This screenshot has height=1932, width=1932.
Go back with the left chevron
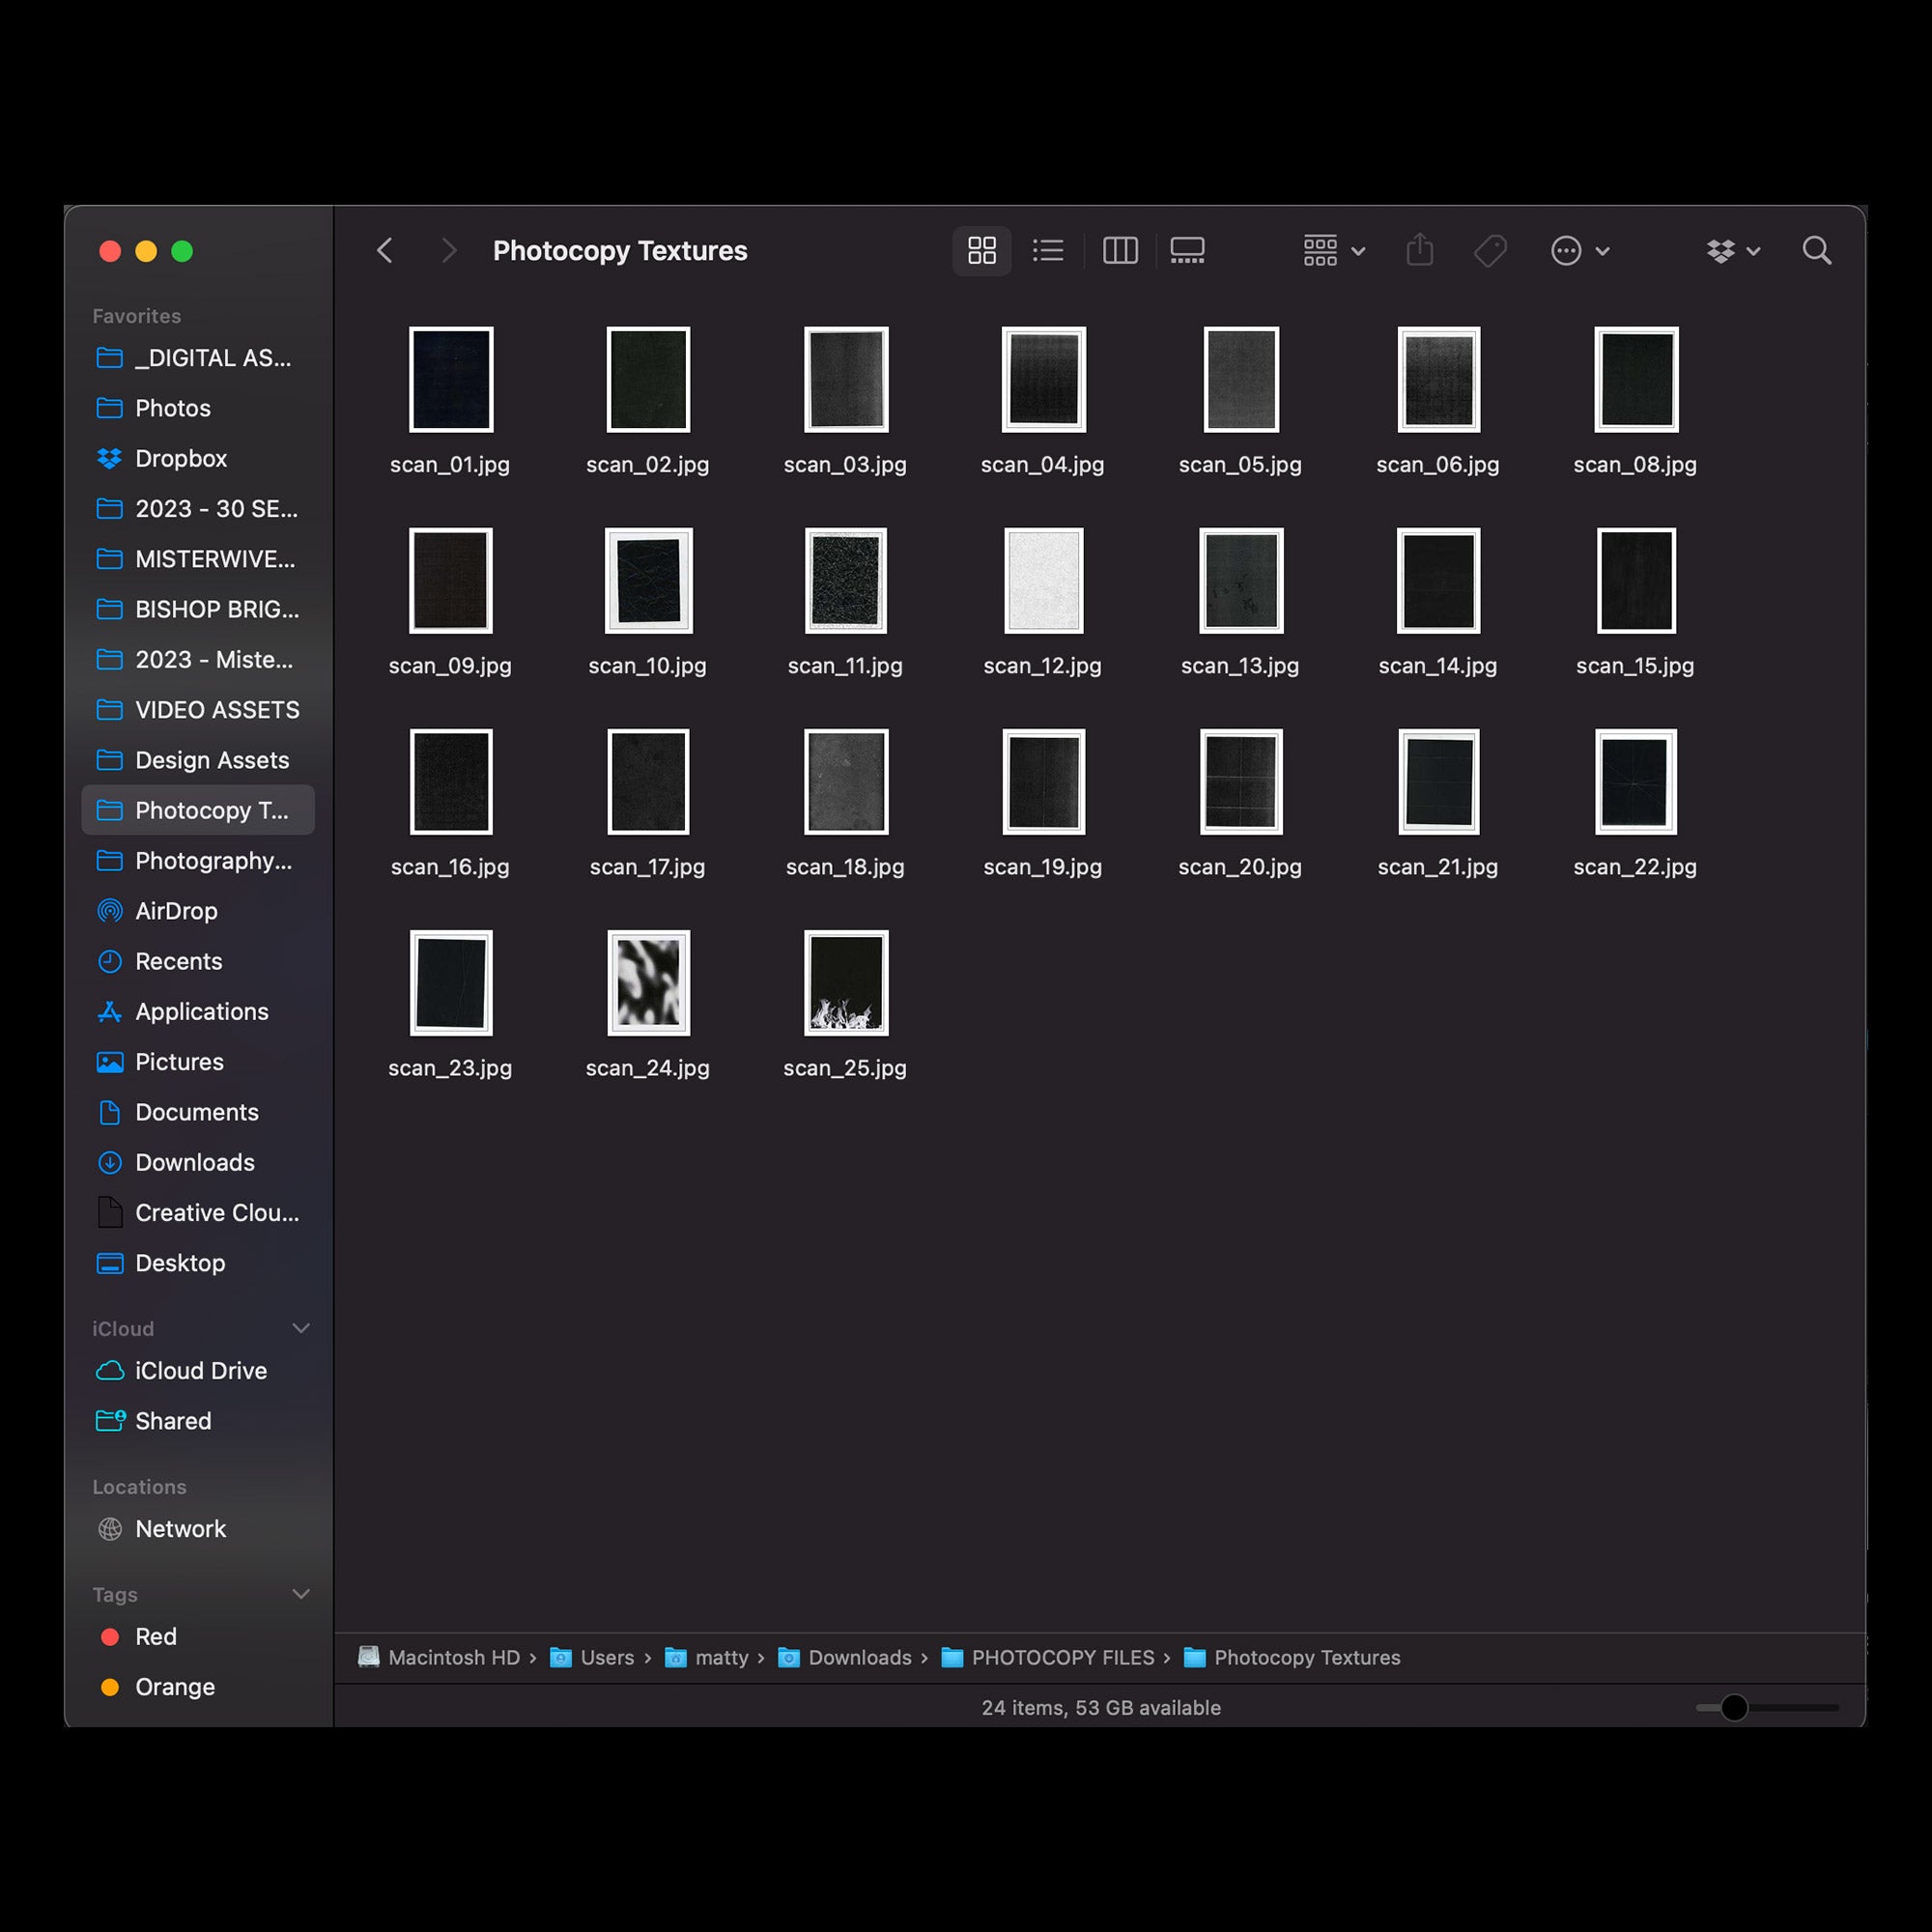point(385,250)
